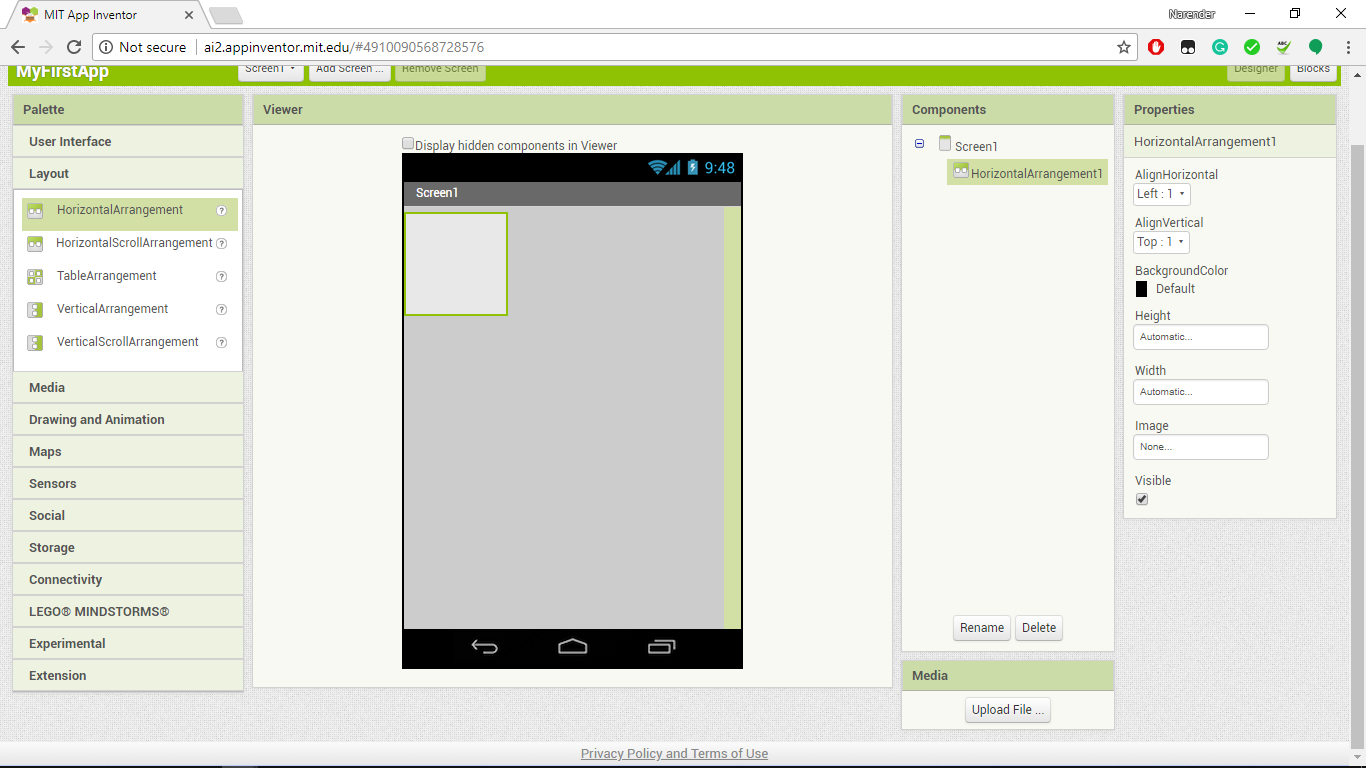Image resolution: width=1366 pixels, height=768 pixels.
Task: Expand the Sensors palette section
Action: [x=128, y=484]
